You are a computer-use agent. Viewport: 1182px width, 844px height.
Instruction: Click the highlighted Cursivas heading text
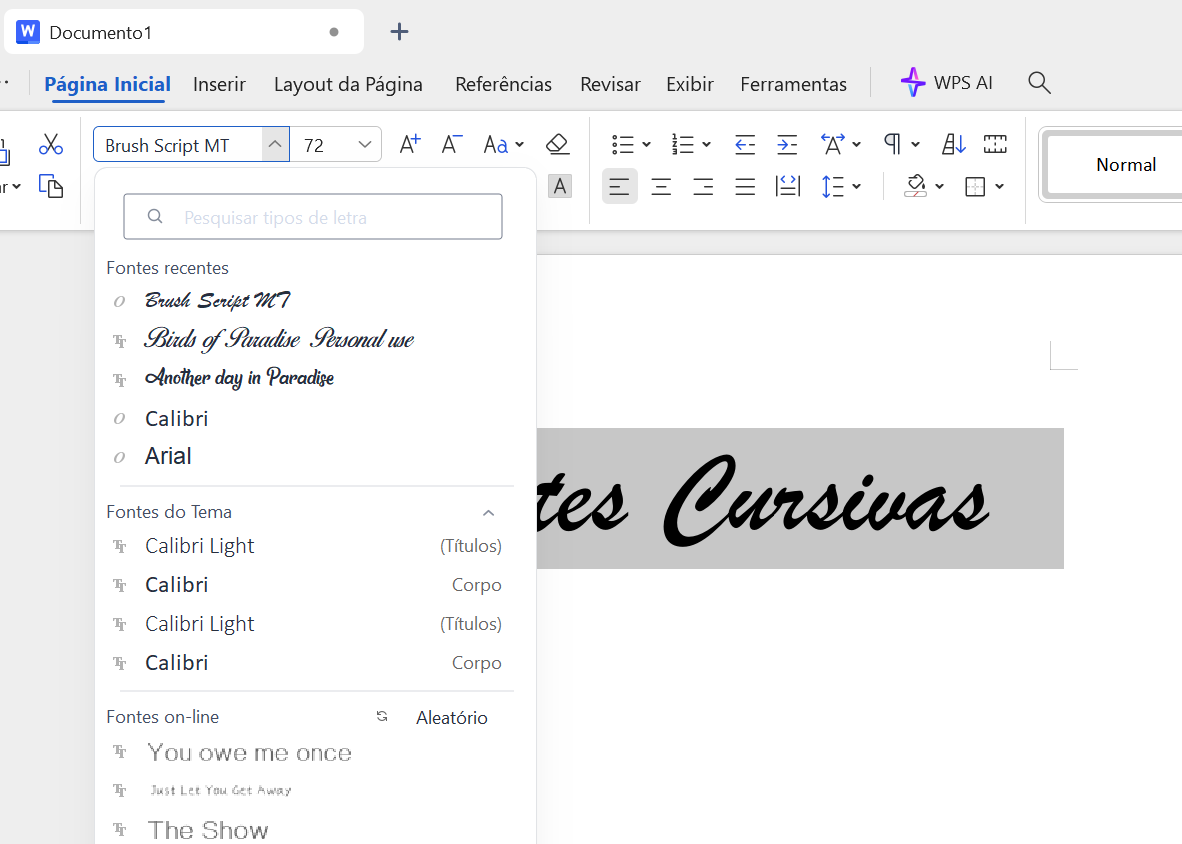827,501
